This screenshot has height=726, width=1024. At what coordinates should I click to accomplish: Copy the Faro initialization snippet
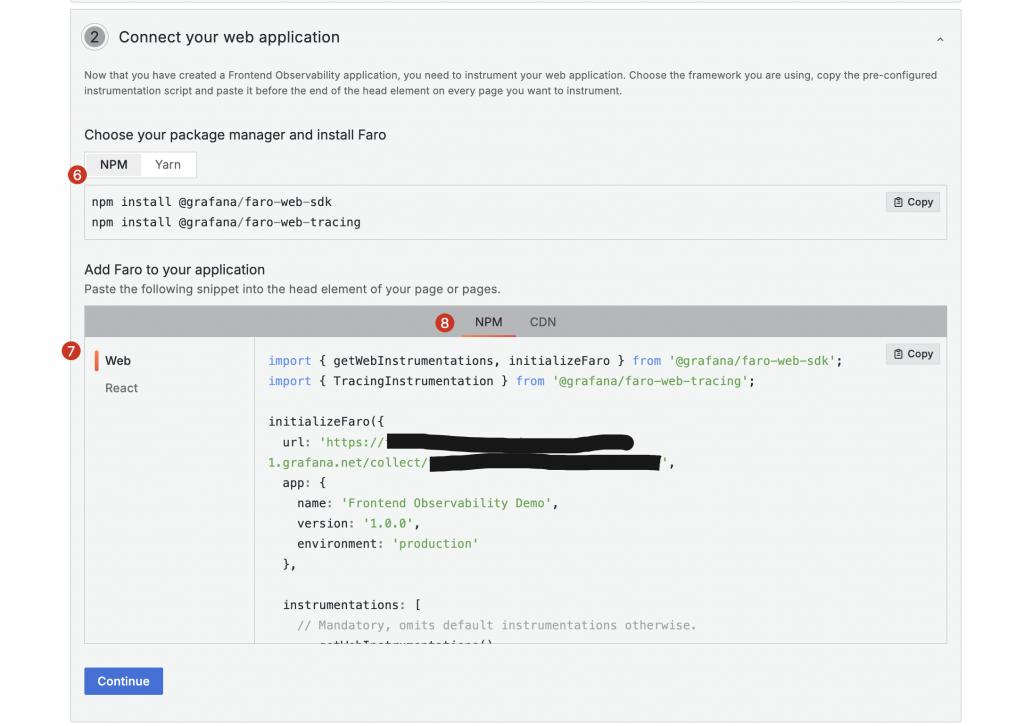tap(913, 354)
